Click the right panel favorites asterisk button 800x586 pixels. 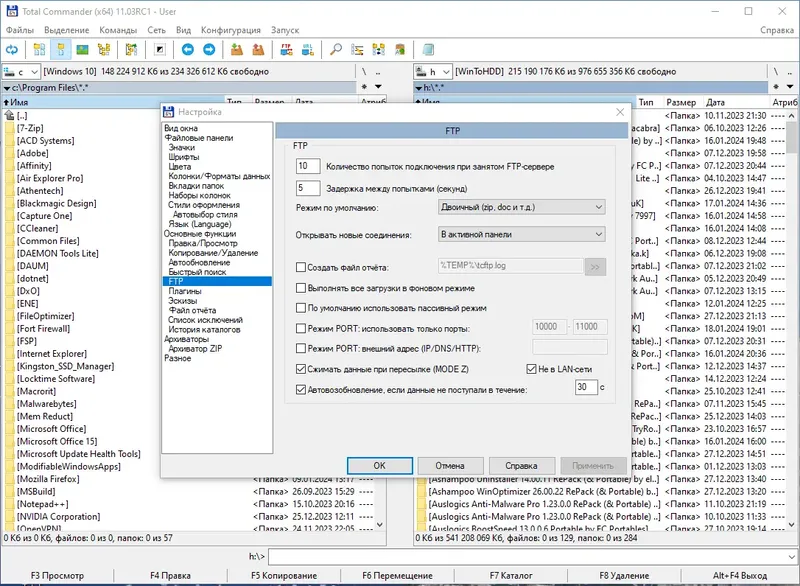pos(776,87)
